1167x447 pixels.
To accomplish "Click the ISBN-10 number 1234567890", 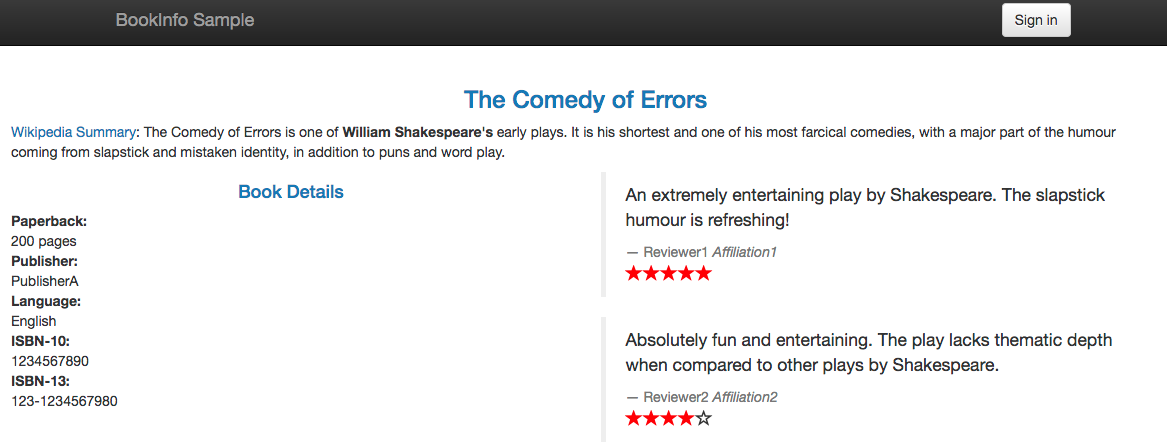I will point(49,361).
